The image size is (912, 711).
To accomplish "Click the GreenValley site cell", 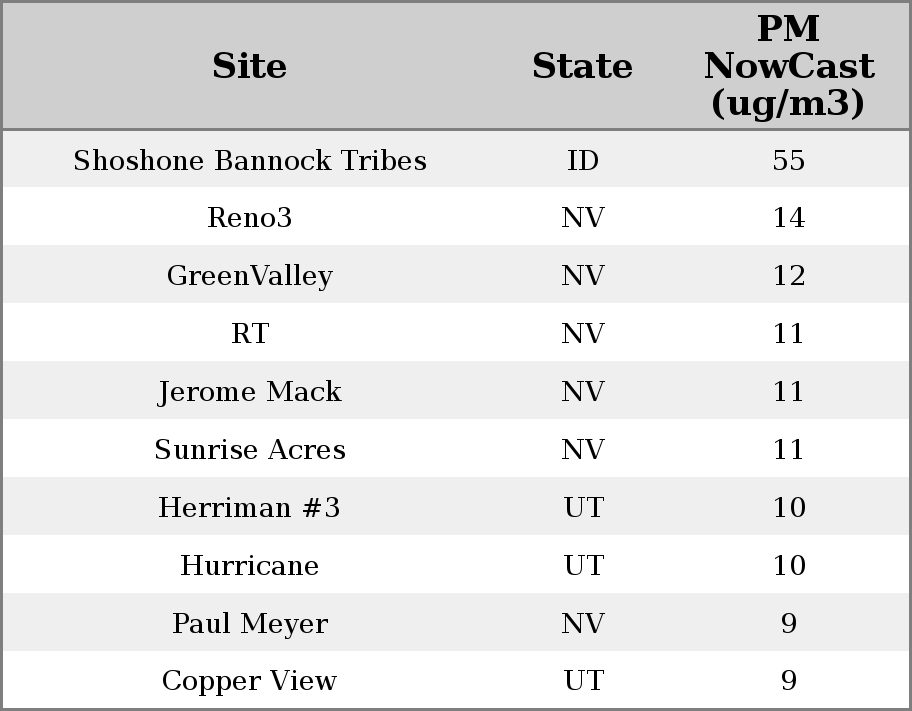I will coord(250,276).
